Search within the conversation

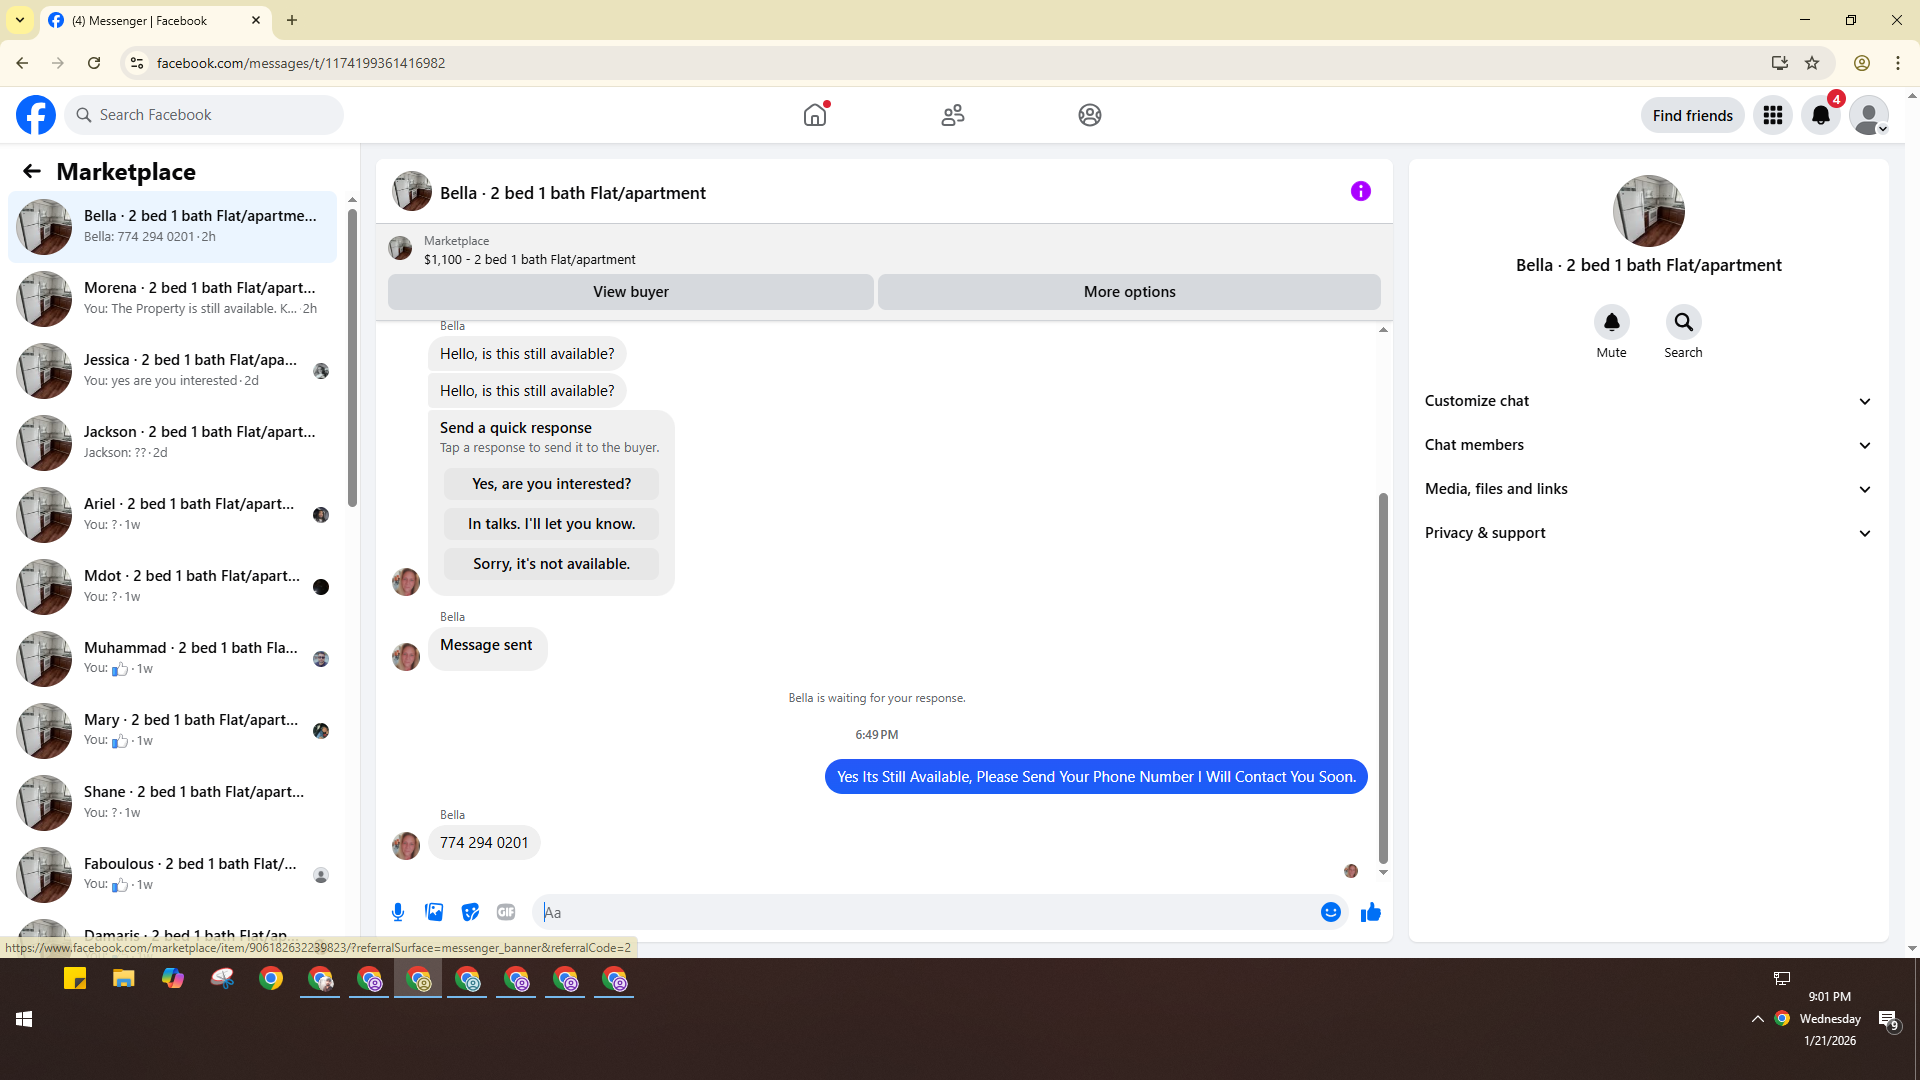(x=1683, y=322)
